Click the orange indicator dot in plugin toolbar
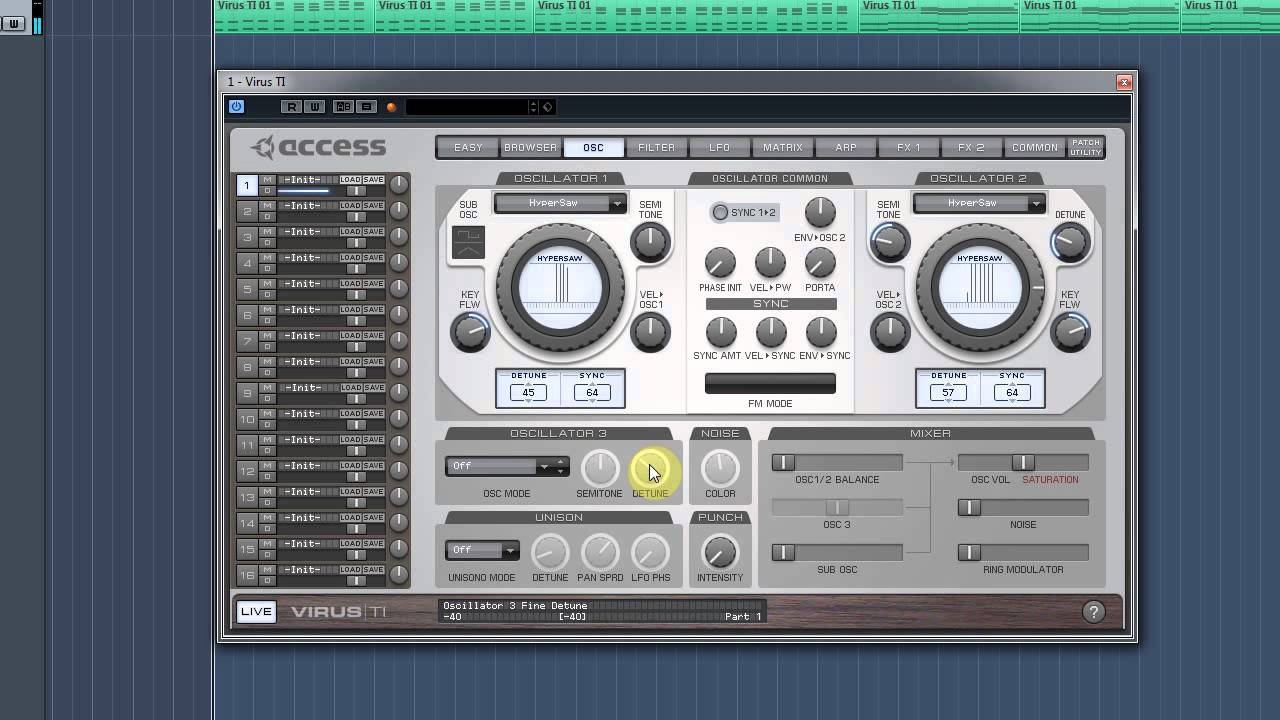This screenshot has height=720, width=1280. click(x=391, y=107)
